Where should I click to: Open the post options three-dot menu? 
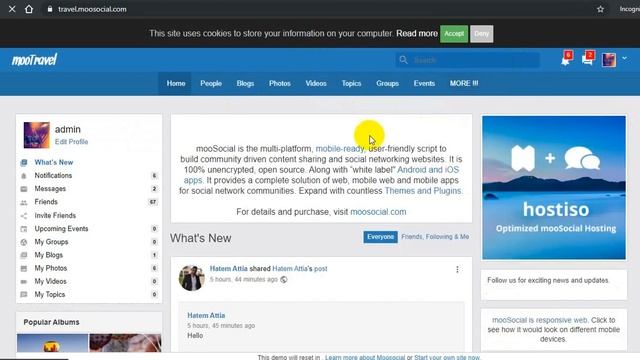click(x=457, y=269)
